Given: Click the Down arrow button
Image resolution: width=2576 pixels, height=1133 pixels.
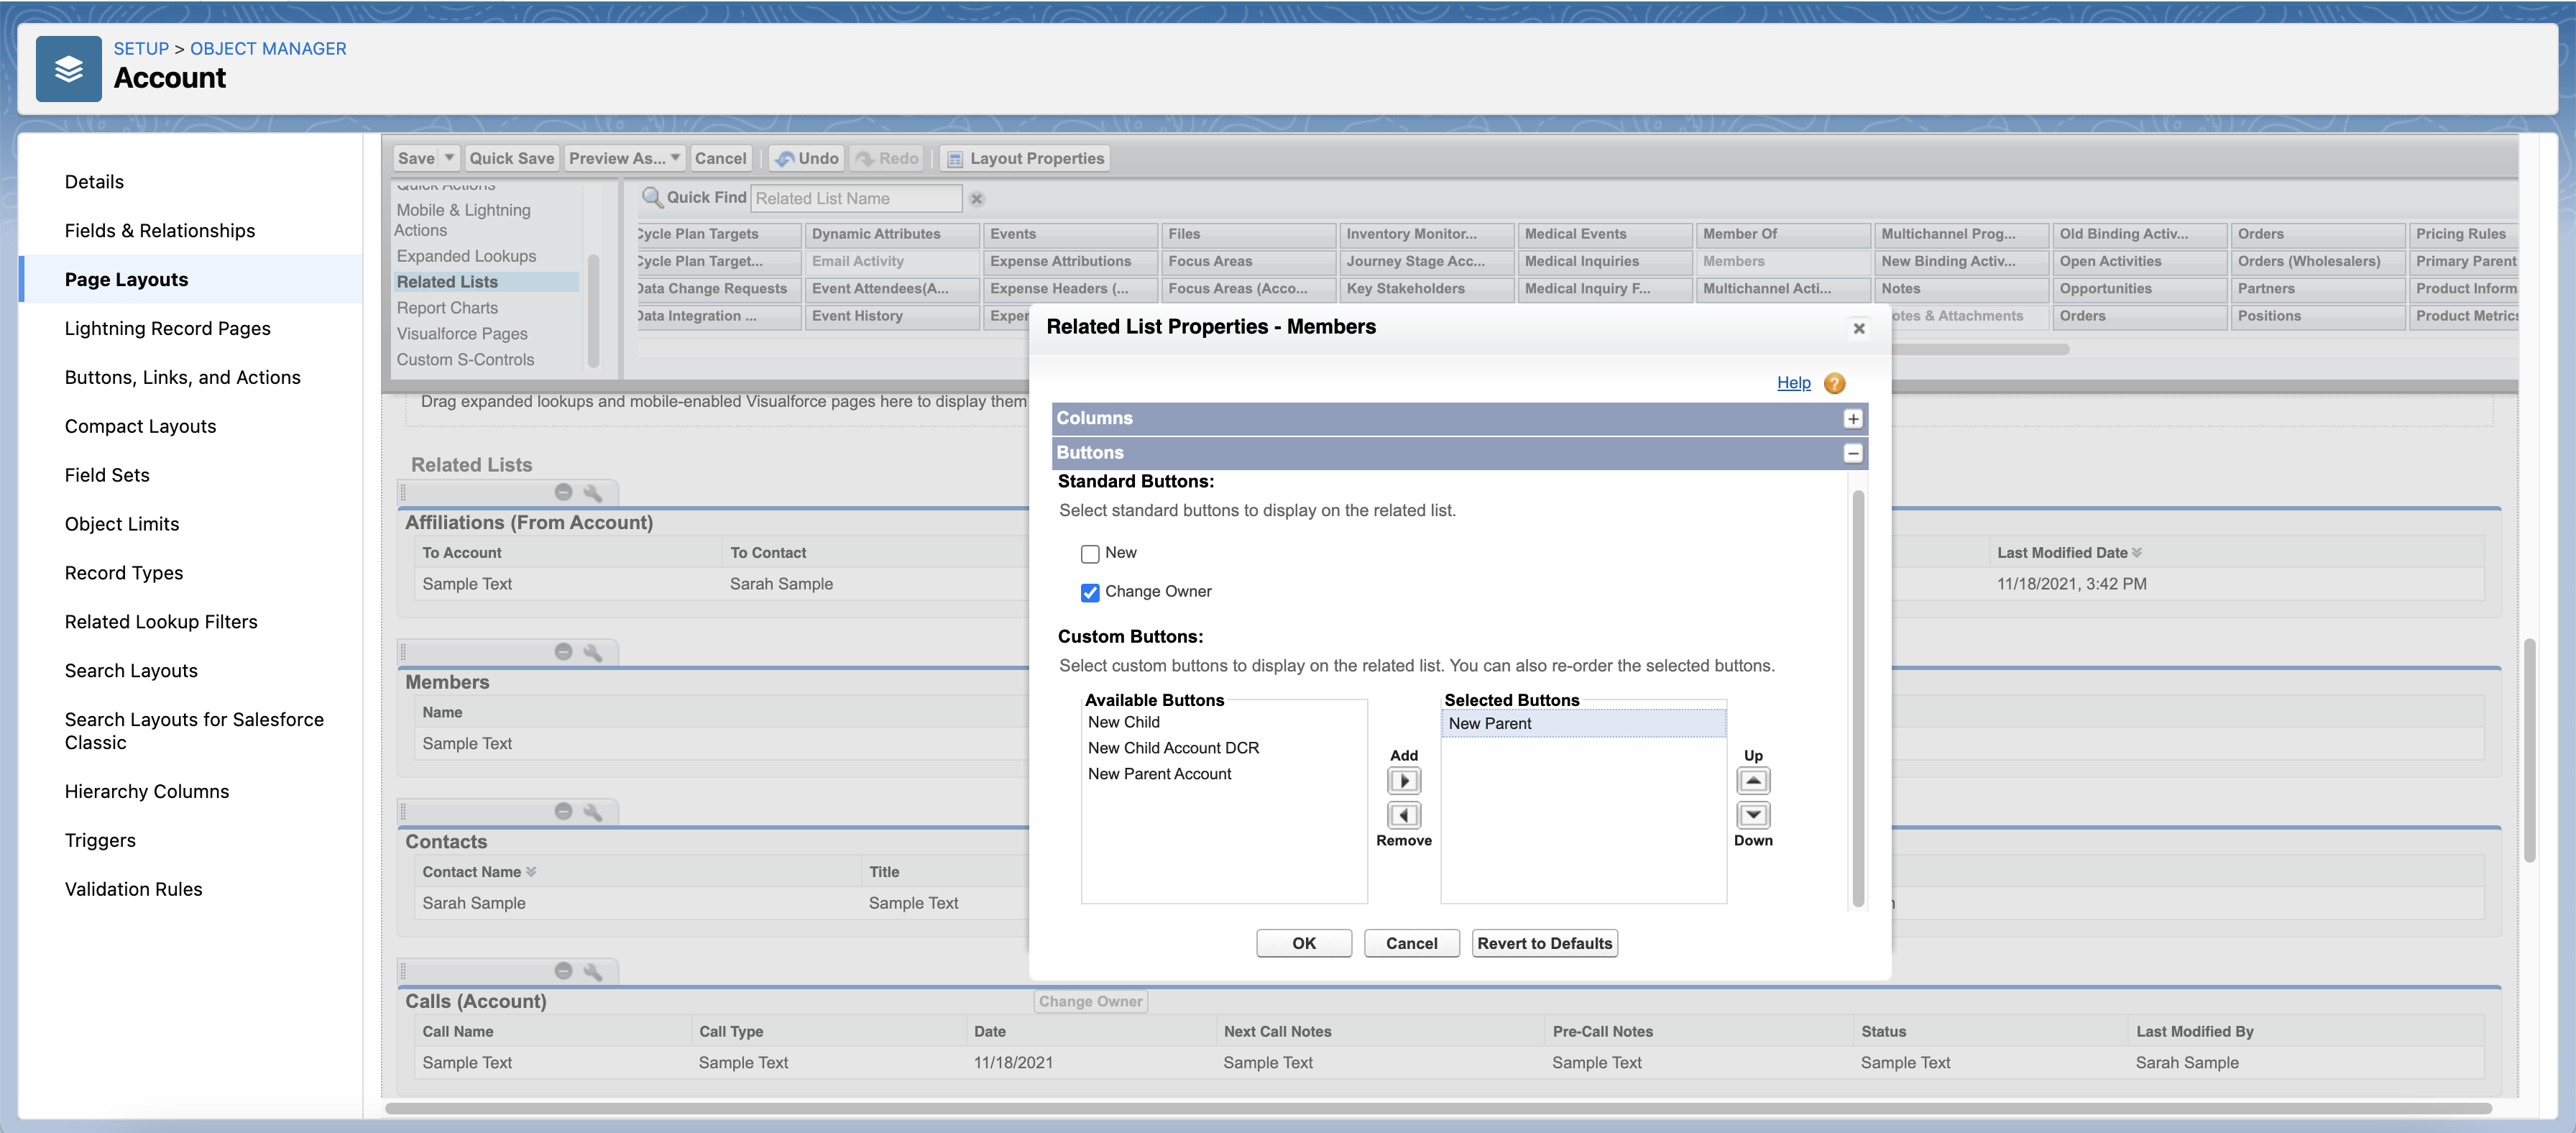Looking at the screenshot, I should coord(1753,815).
